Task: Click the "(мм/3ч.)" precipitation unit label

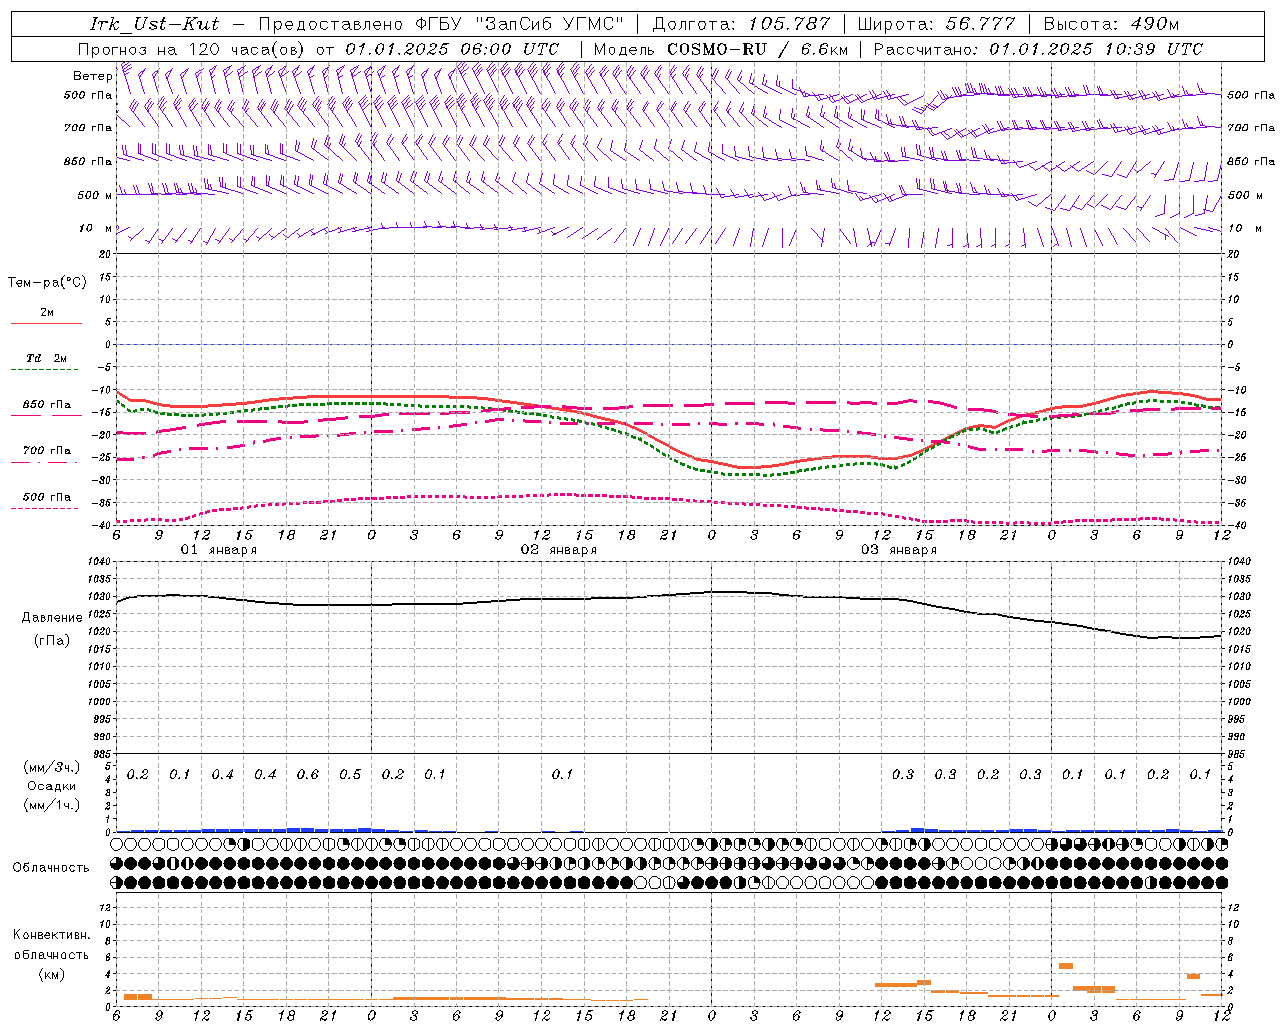Action: (x=52, y=767)
